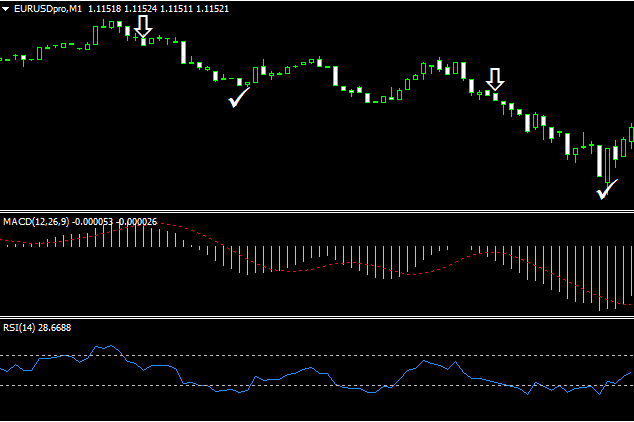Select the down arrow on the later downtrend

[495, 79]
